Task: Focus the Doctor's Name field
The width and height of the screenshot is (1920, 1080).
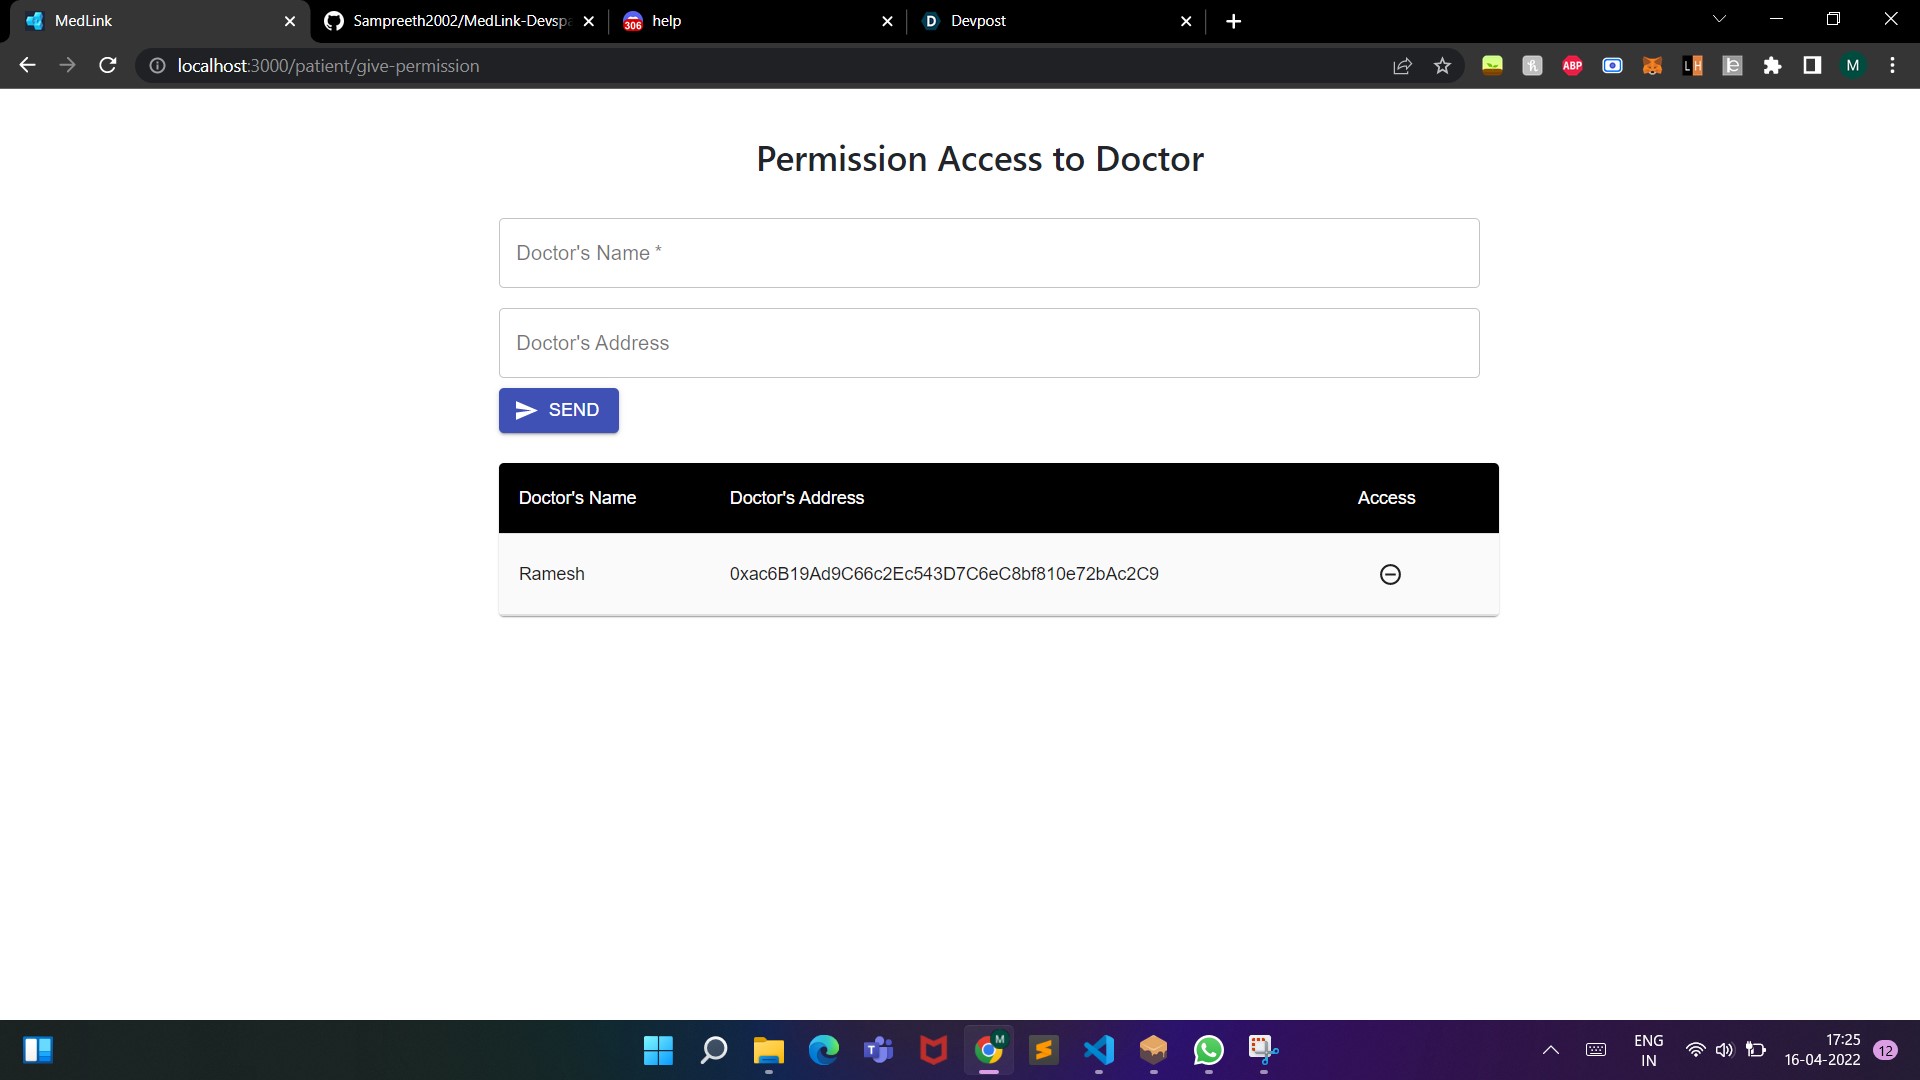Action: click(988, 253)
